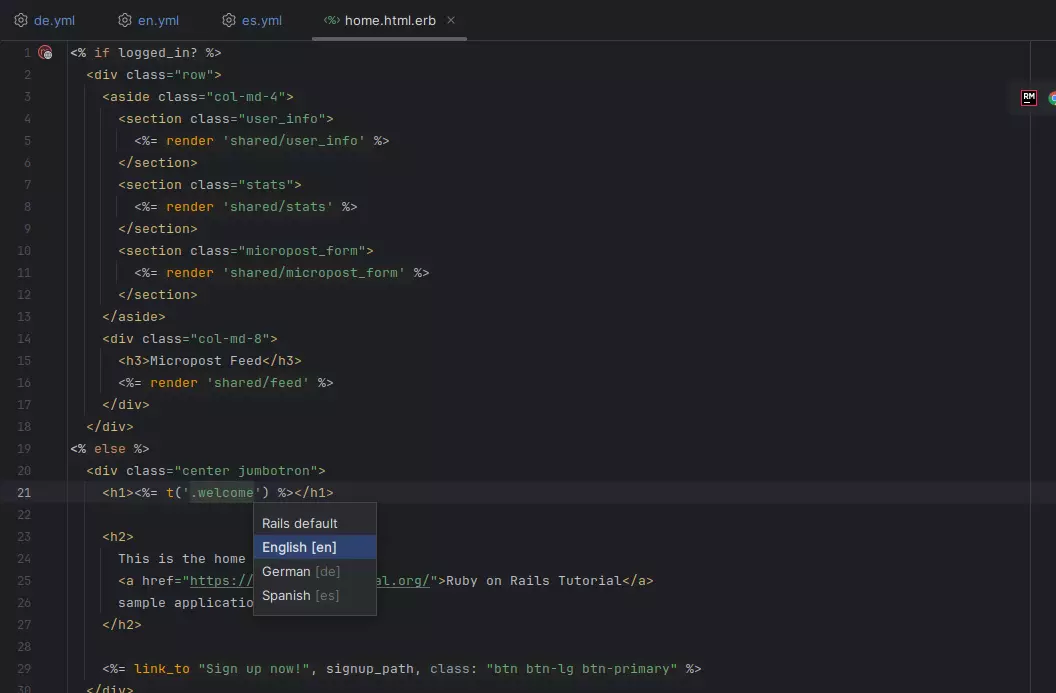This screenshot has height=693, width=1056.
Task: Launch Chrome via its icon on the right
Action: [1051, 98]
